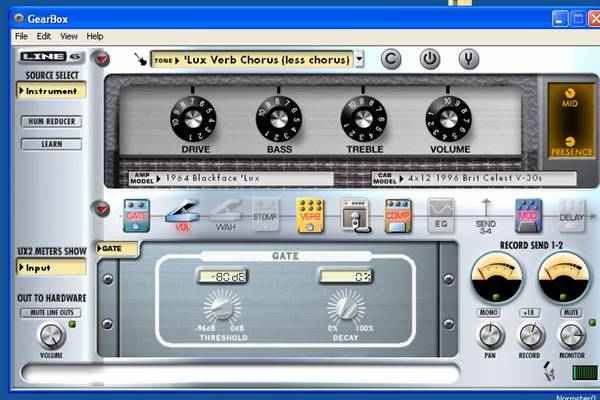Click the amp and microphone icon

pos(356,216)
